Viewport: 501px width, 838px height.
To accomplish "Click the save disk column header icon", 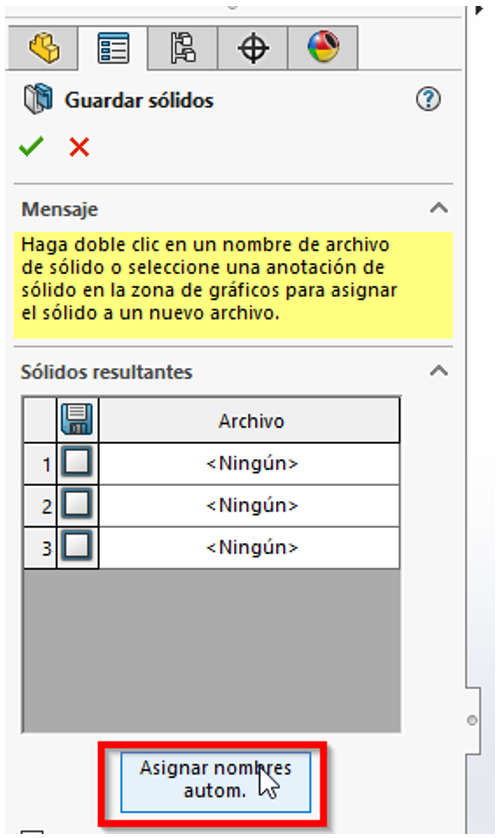I will pyautogui.click(x=77, y=420).
